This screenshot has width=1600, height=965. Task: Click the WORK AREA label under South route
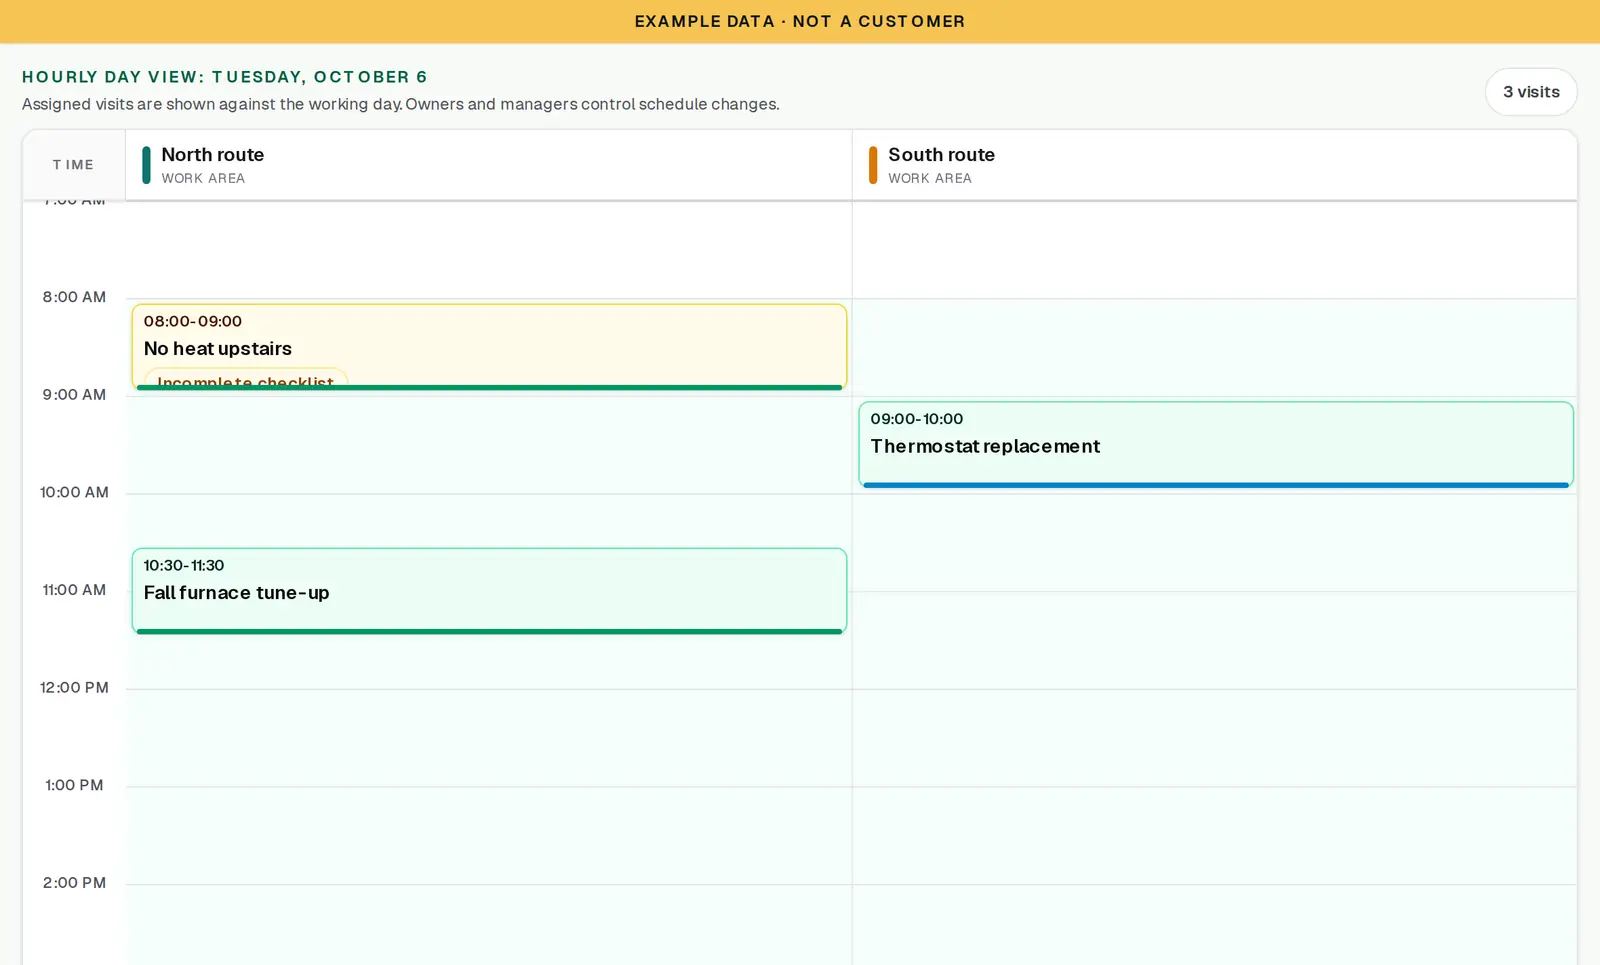pyautogui.click(x=930, y=178)
